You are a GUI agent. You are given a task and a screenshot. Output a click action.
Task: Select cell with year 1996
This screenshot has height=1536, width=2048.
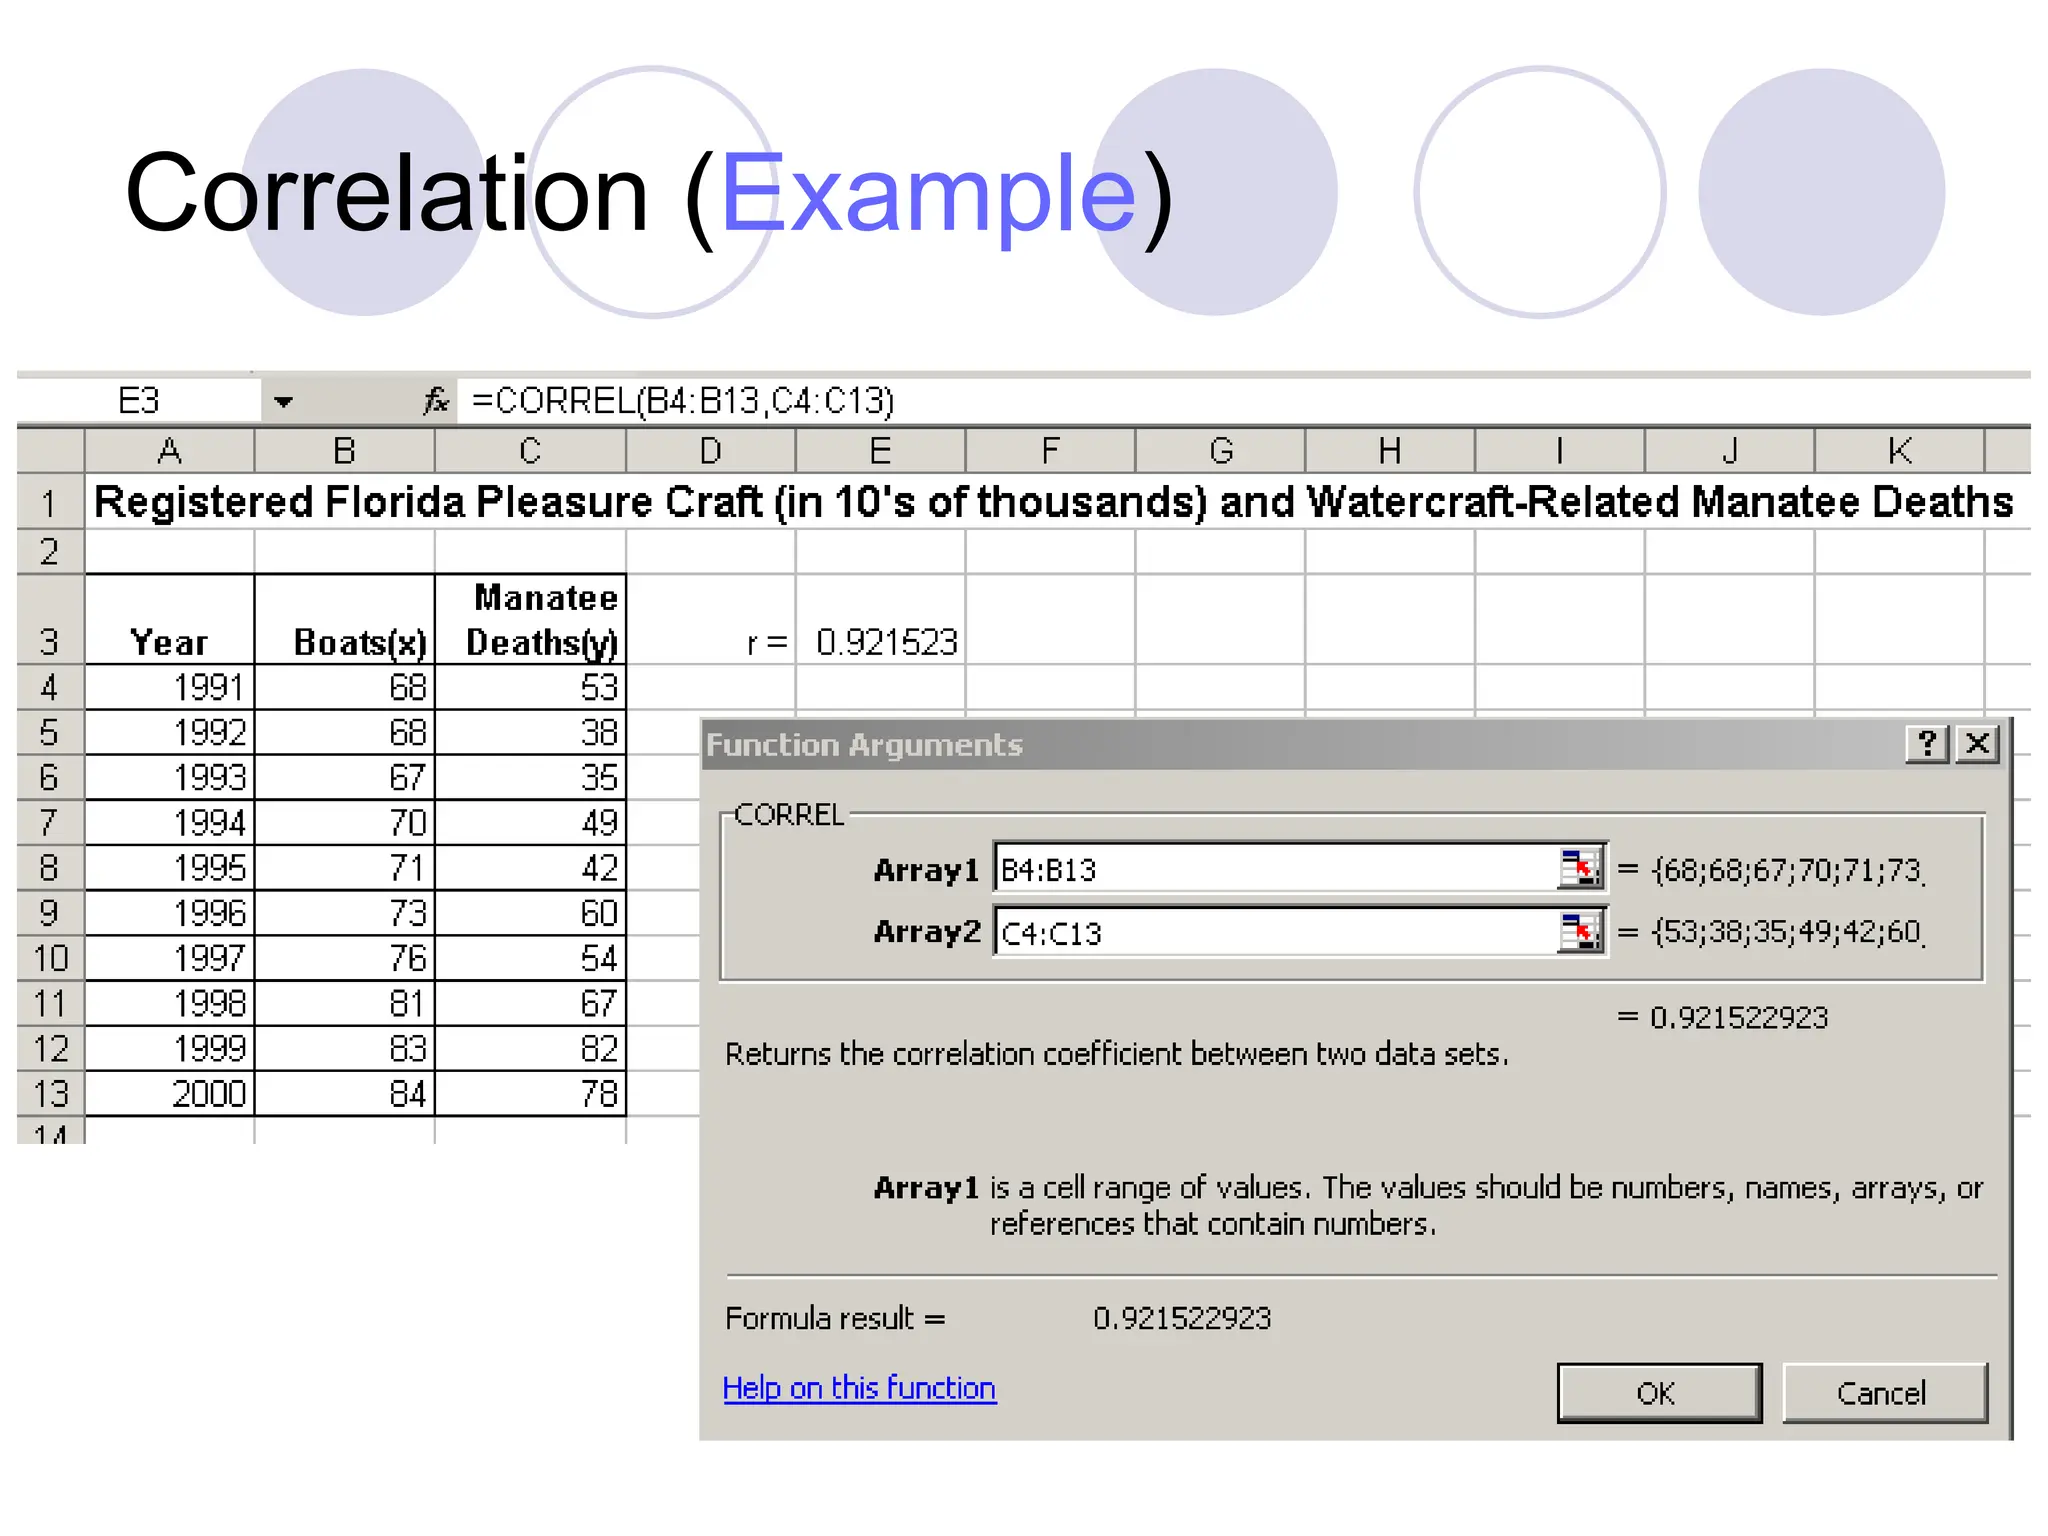tap(170, 913)
